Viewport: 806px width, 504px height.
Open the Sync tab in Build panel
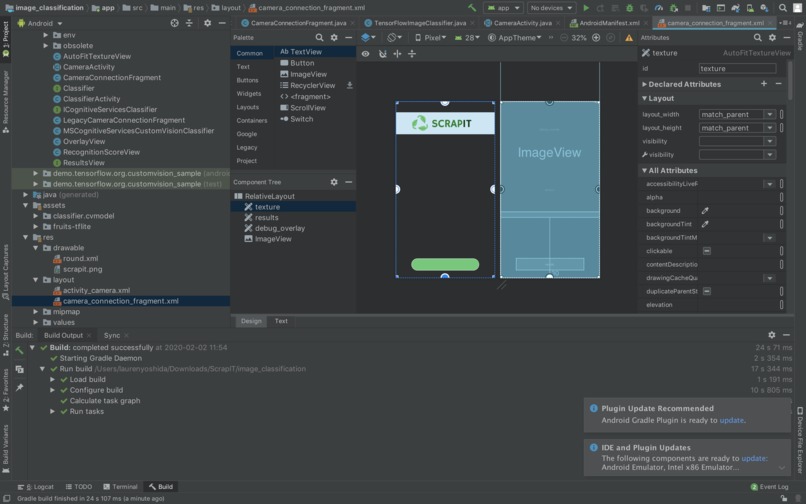coord(112,335)
